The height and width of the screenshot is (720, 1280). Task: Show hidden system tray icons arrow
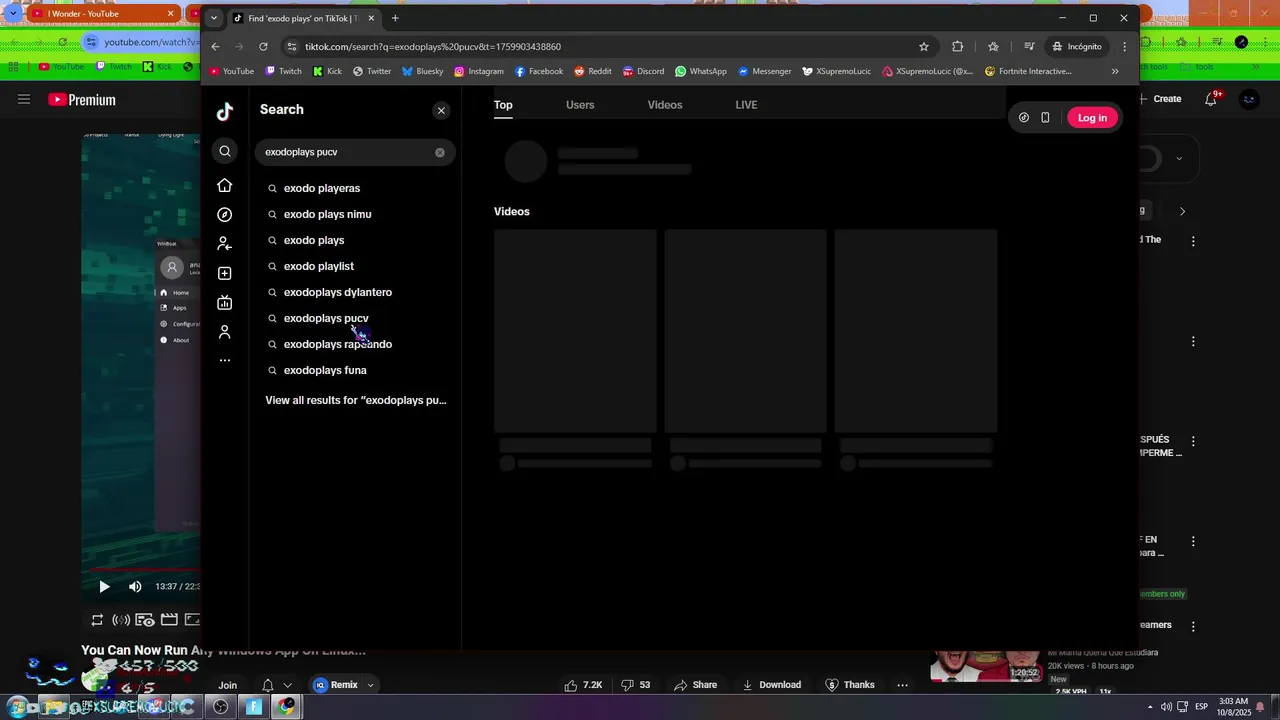tap(1150, 707)
